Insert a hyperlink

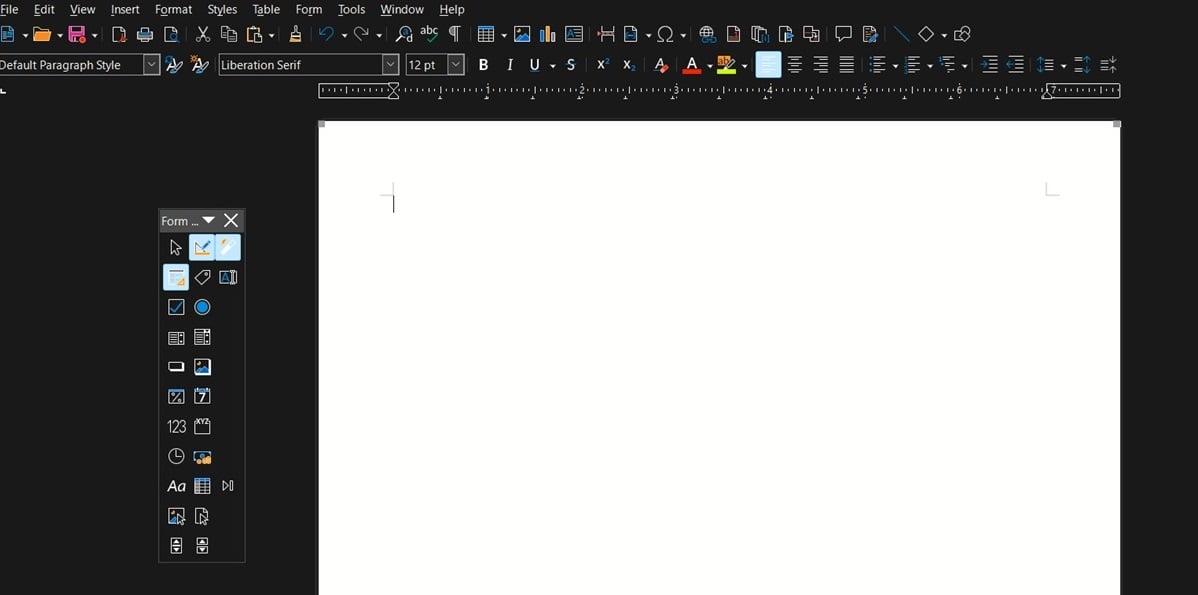707,34
